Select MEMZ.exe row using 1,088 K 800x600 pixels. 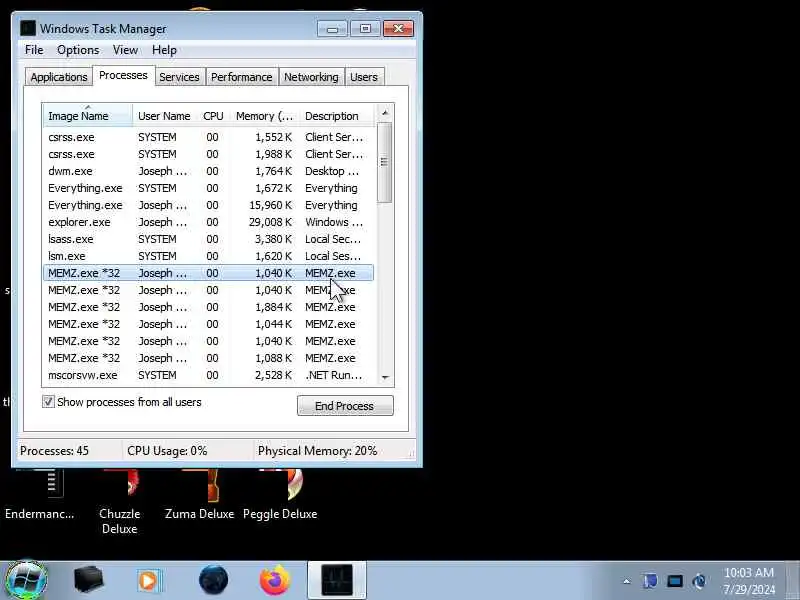[209, 358]
